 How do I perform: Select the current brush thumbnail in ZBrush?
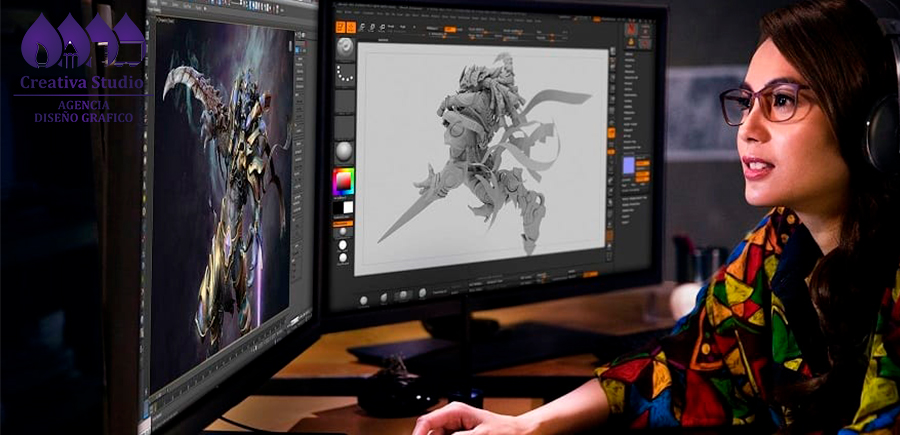click(344, 47)
